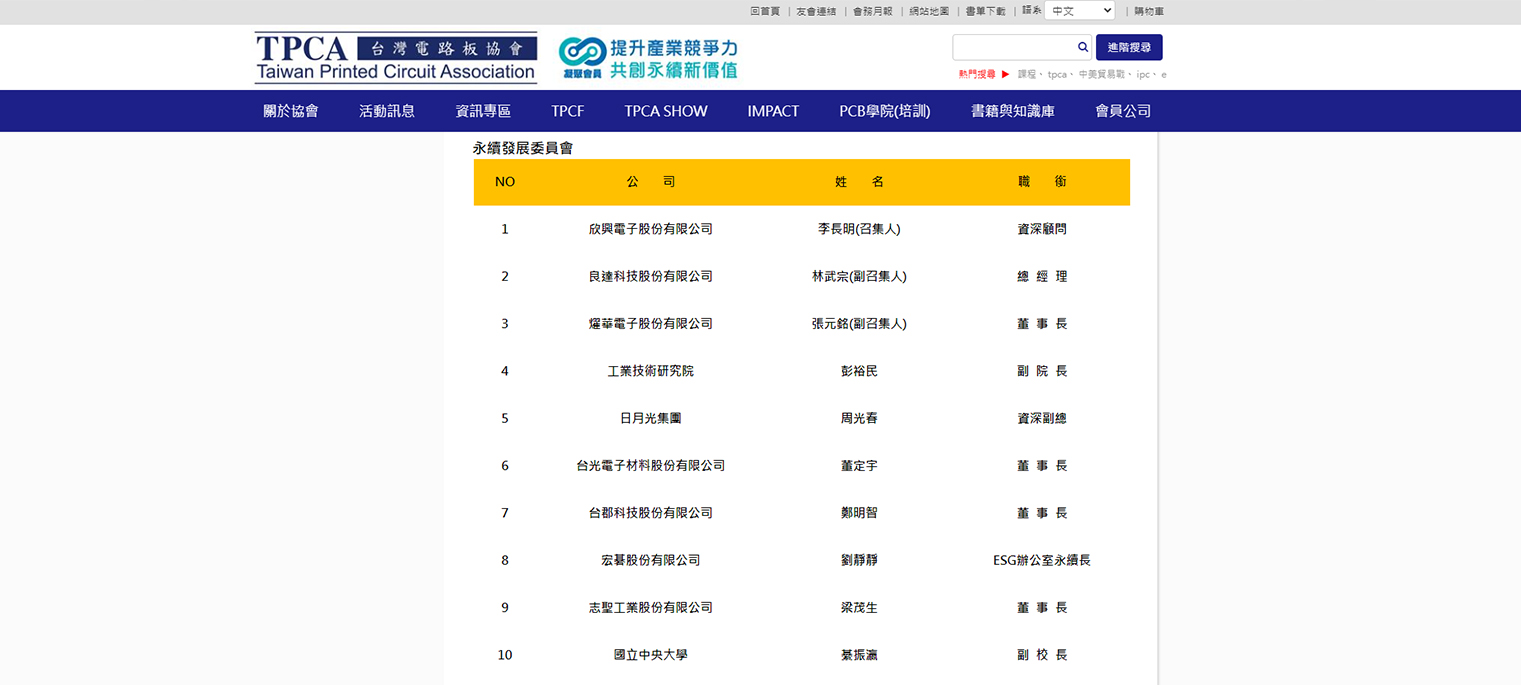
Task: Click the NO column header
Action: coord(505,182)
